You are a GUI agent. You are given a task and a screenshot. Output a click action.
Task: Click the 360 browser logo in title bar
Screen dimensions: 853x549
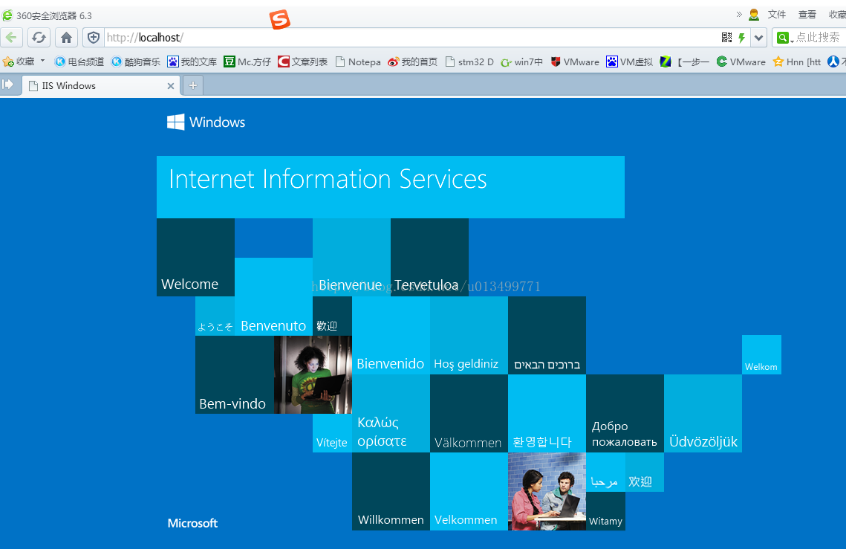point(8,15)
